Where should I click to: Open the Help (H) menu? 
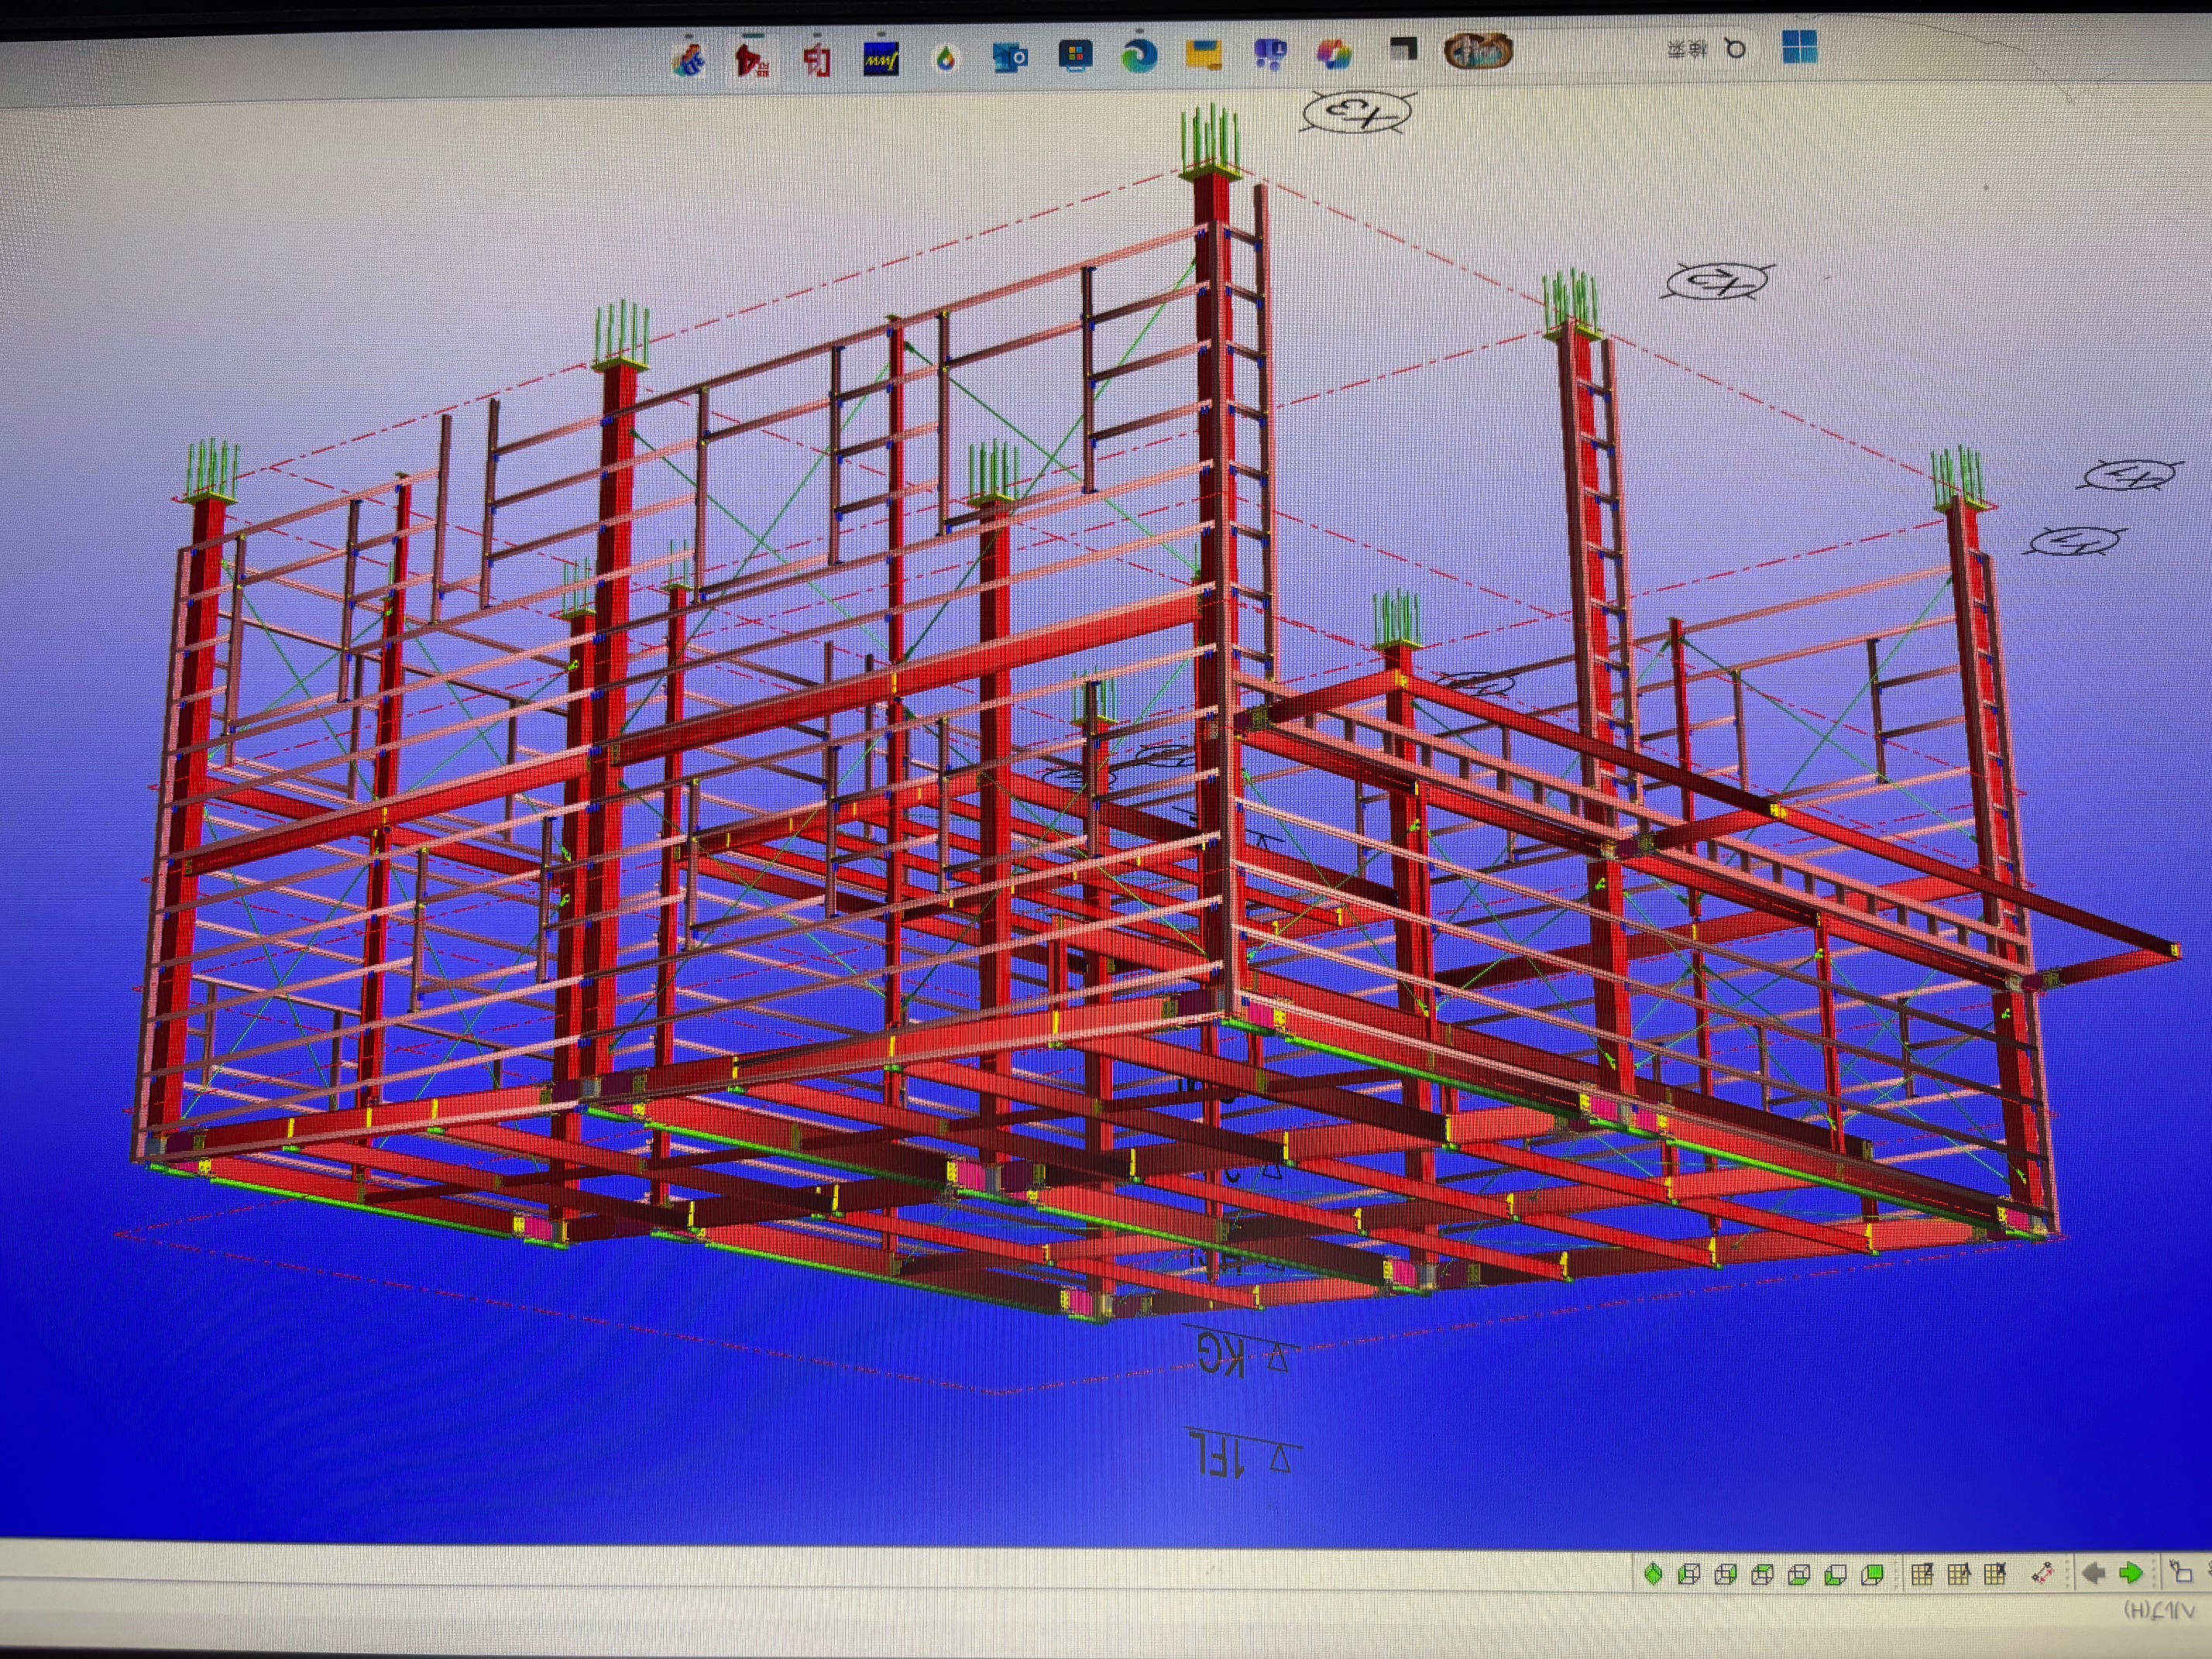pos(2159,1612)
